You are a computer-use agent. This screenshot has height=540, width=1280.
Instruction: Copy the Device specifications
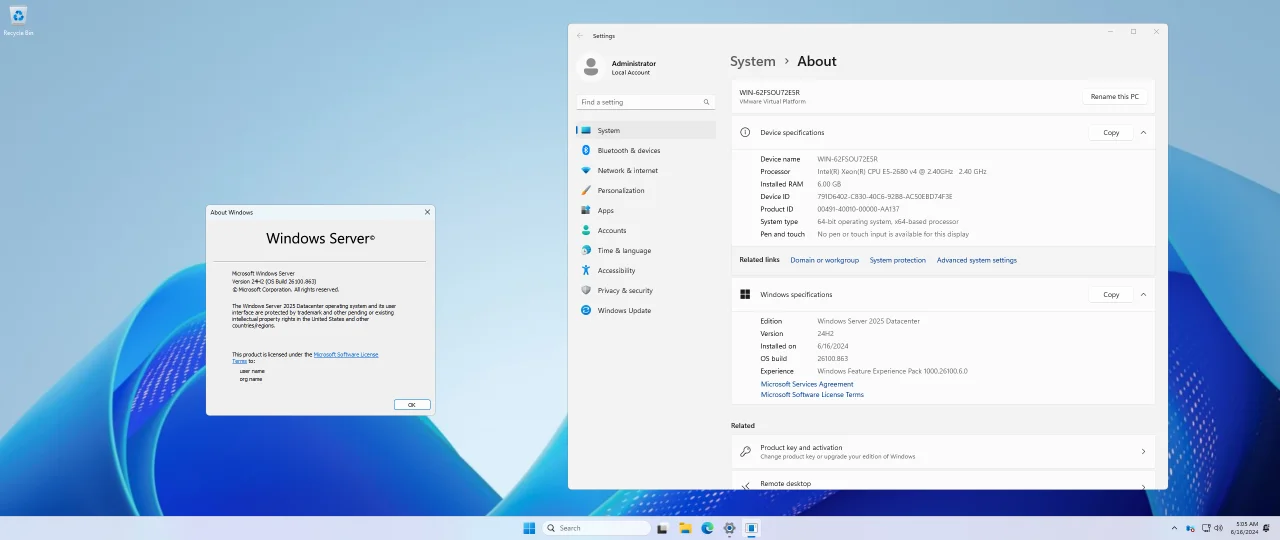tap(1111, 132)
